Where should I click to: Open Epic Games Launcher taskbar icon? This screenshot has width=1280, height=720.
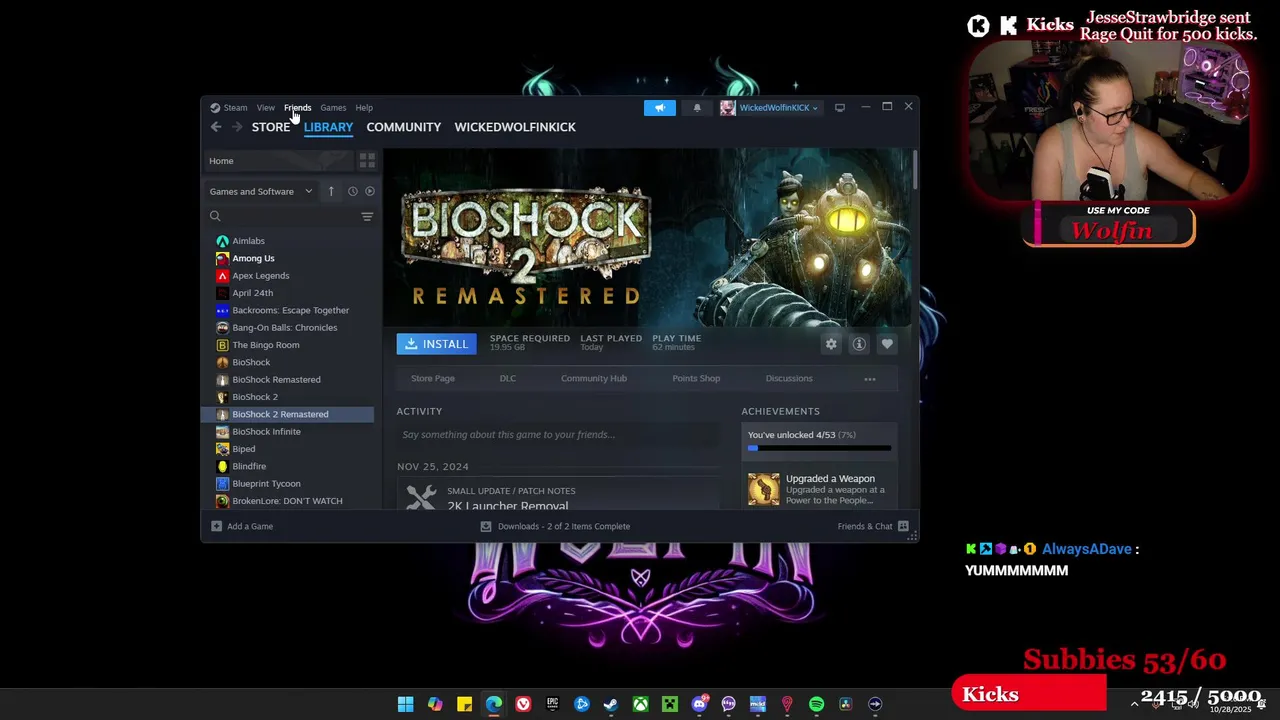[x=552, y=704]
